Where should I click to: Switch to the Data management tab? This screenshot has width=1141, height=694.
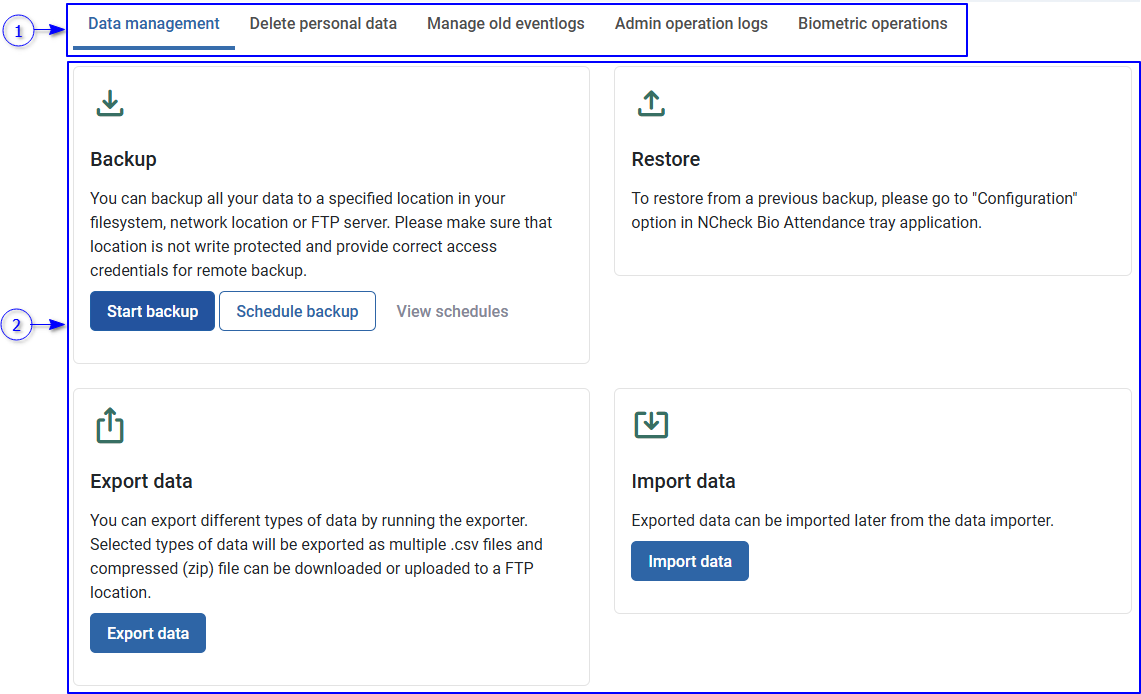[154, 24]
